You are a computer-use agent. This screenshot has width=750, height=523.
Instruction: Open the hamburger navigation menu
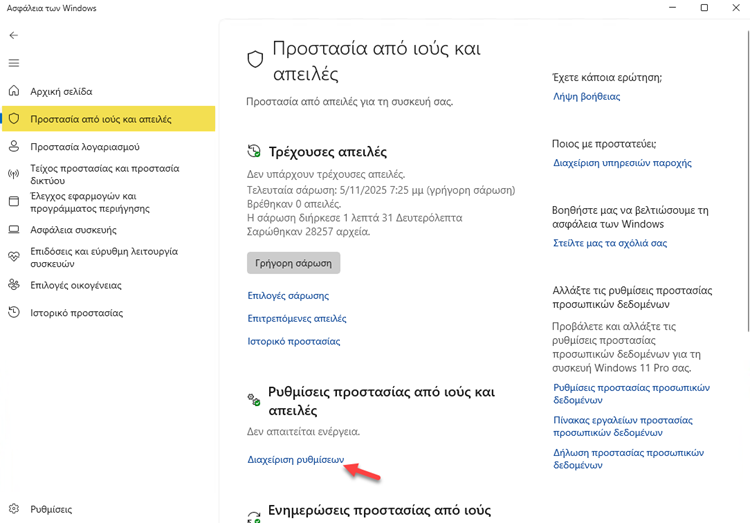pos(14,63)
